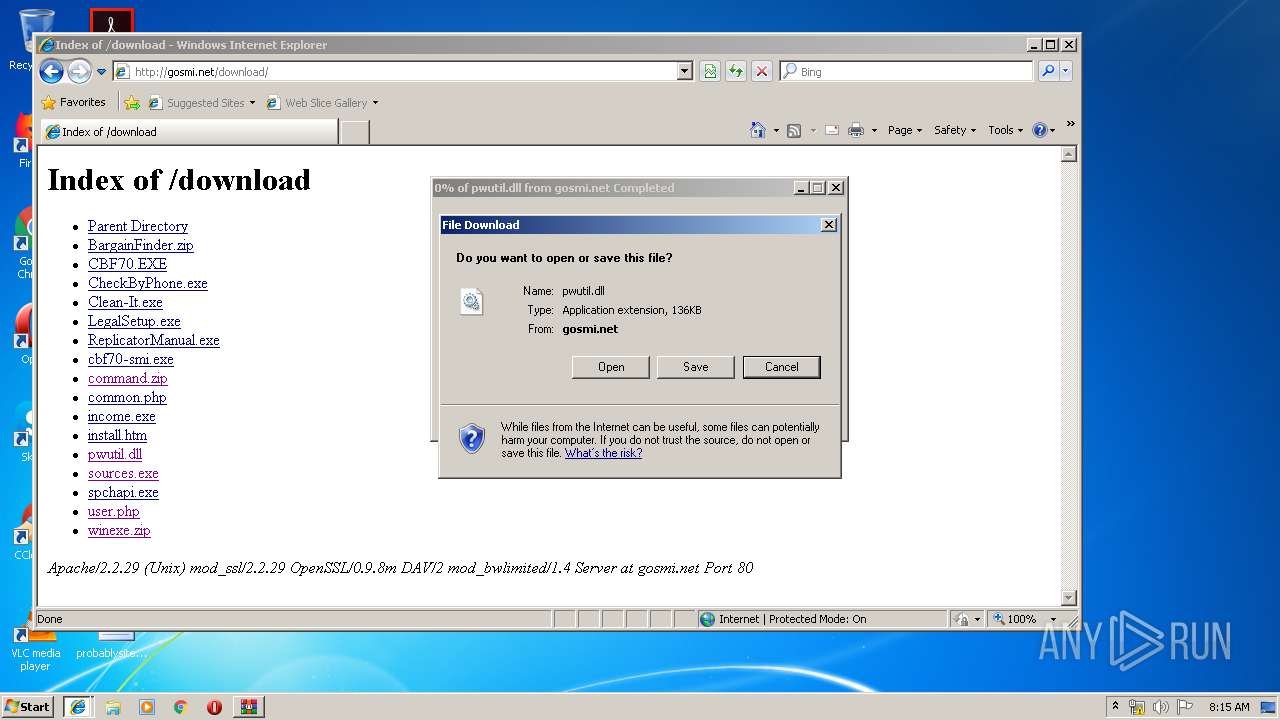Click the Refresh page icon

coord(736,71)
